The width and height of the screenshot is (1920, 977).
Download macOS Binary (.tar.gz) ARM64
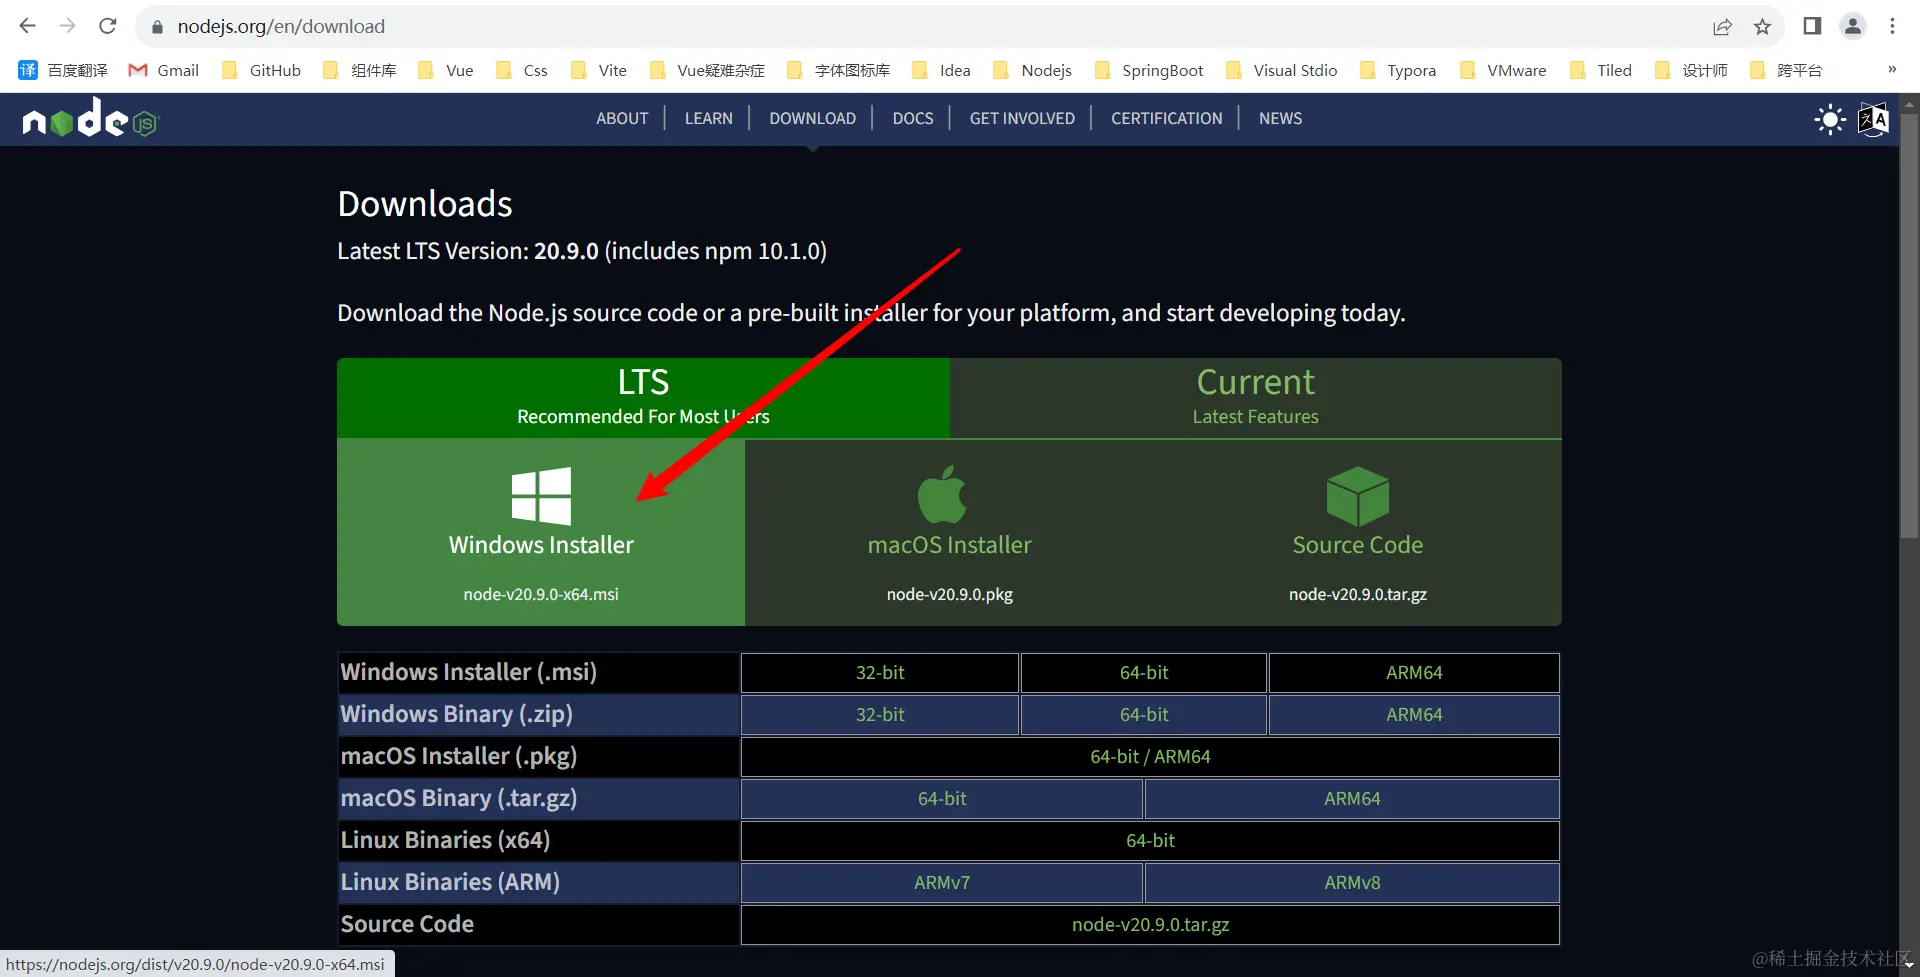[1352, 799]
